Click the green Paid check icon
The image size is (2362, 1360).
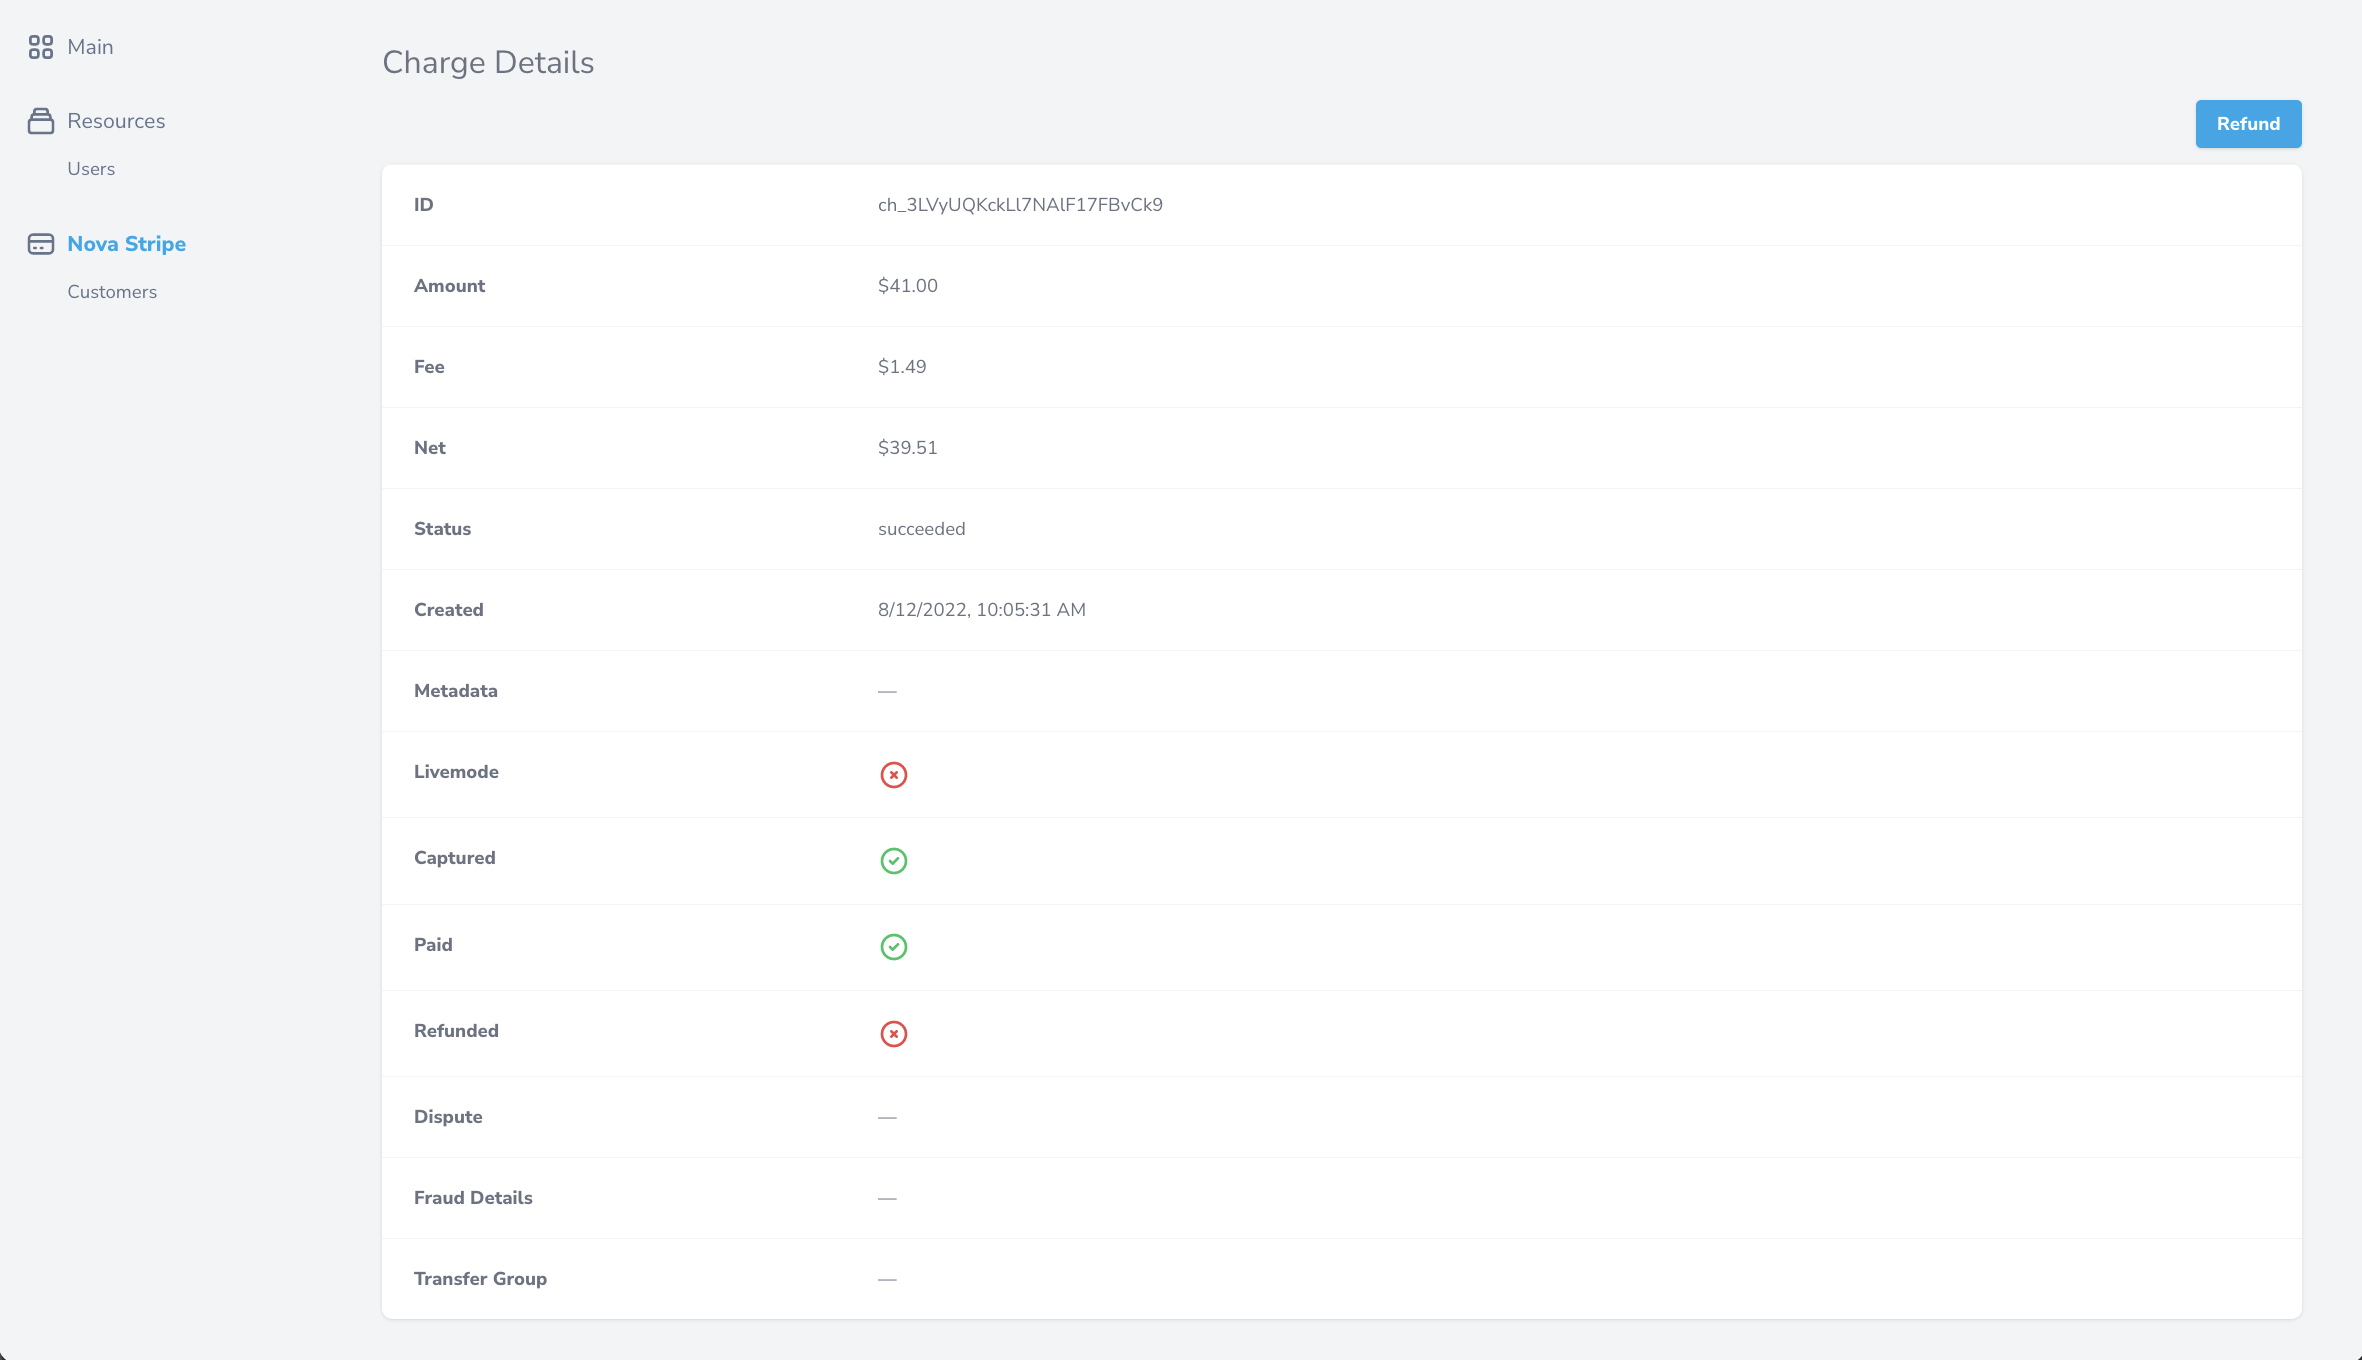(893, 947)
